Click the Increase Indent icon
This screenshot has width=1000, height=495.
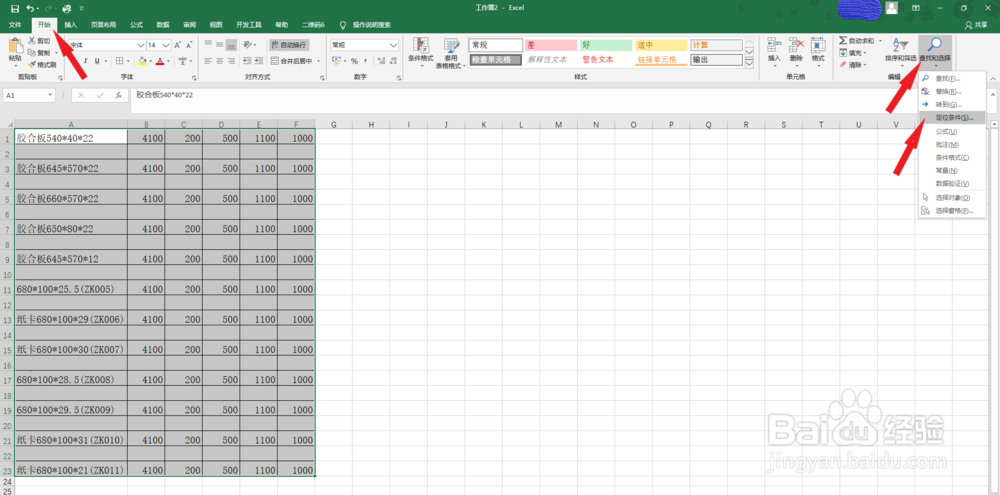click(x=258, y=61)
